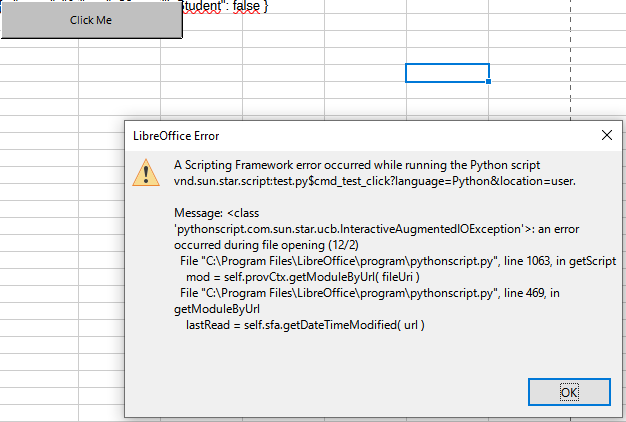Click the text "occurred during file opening (12/2)"
This screenshot has width=626, height=422.
[x=266, y=245]
